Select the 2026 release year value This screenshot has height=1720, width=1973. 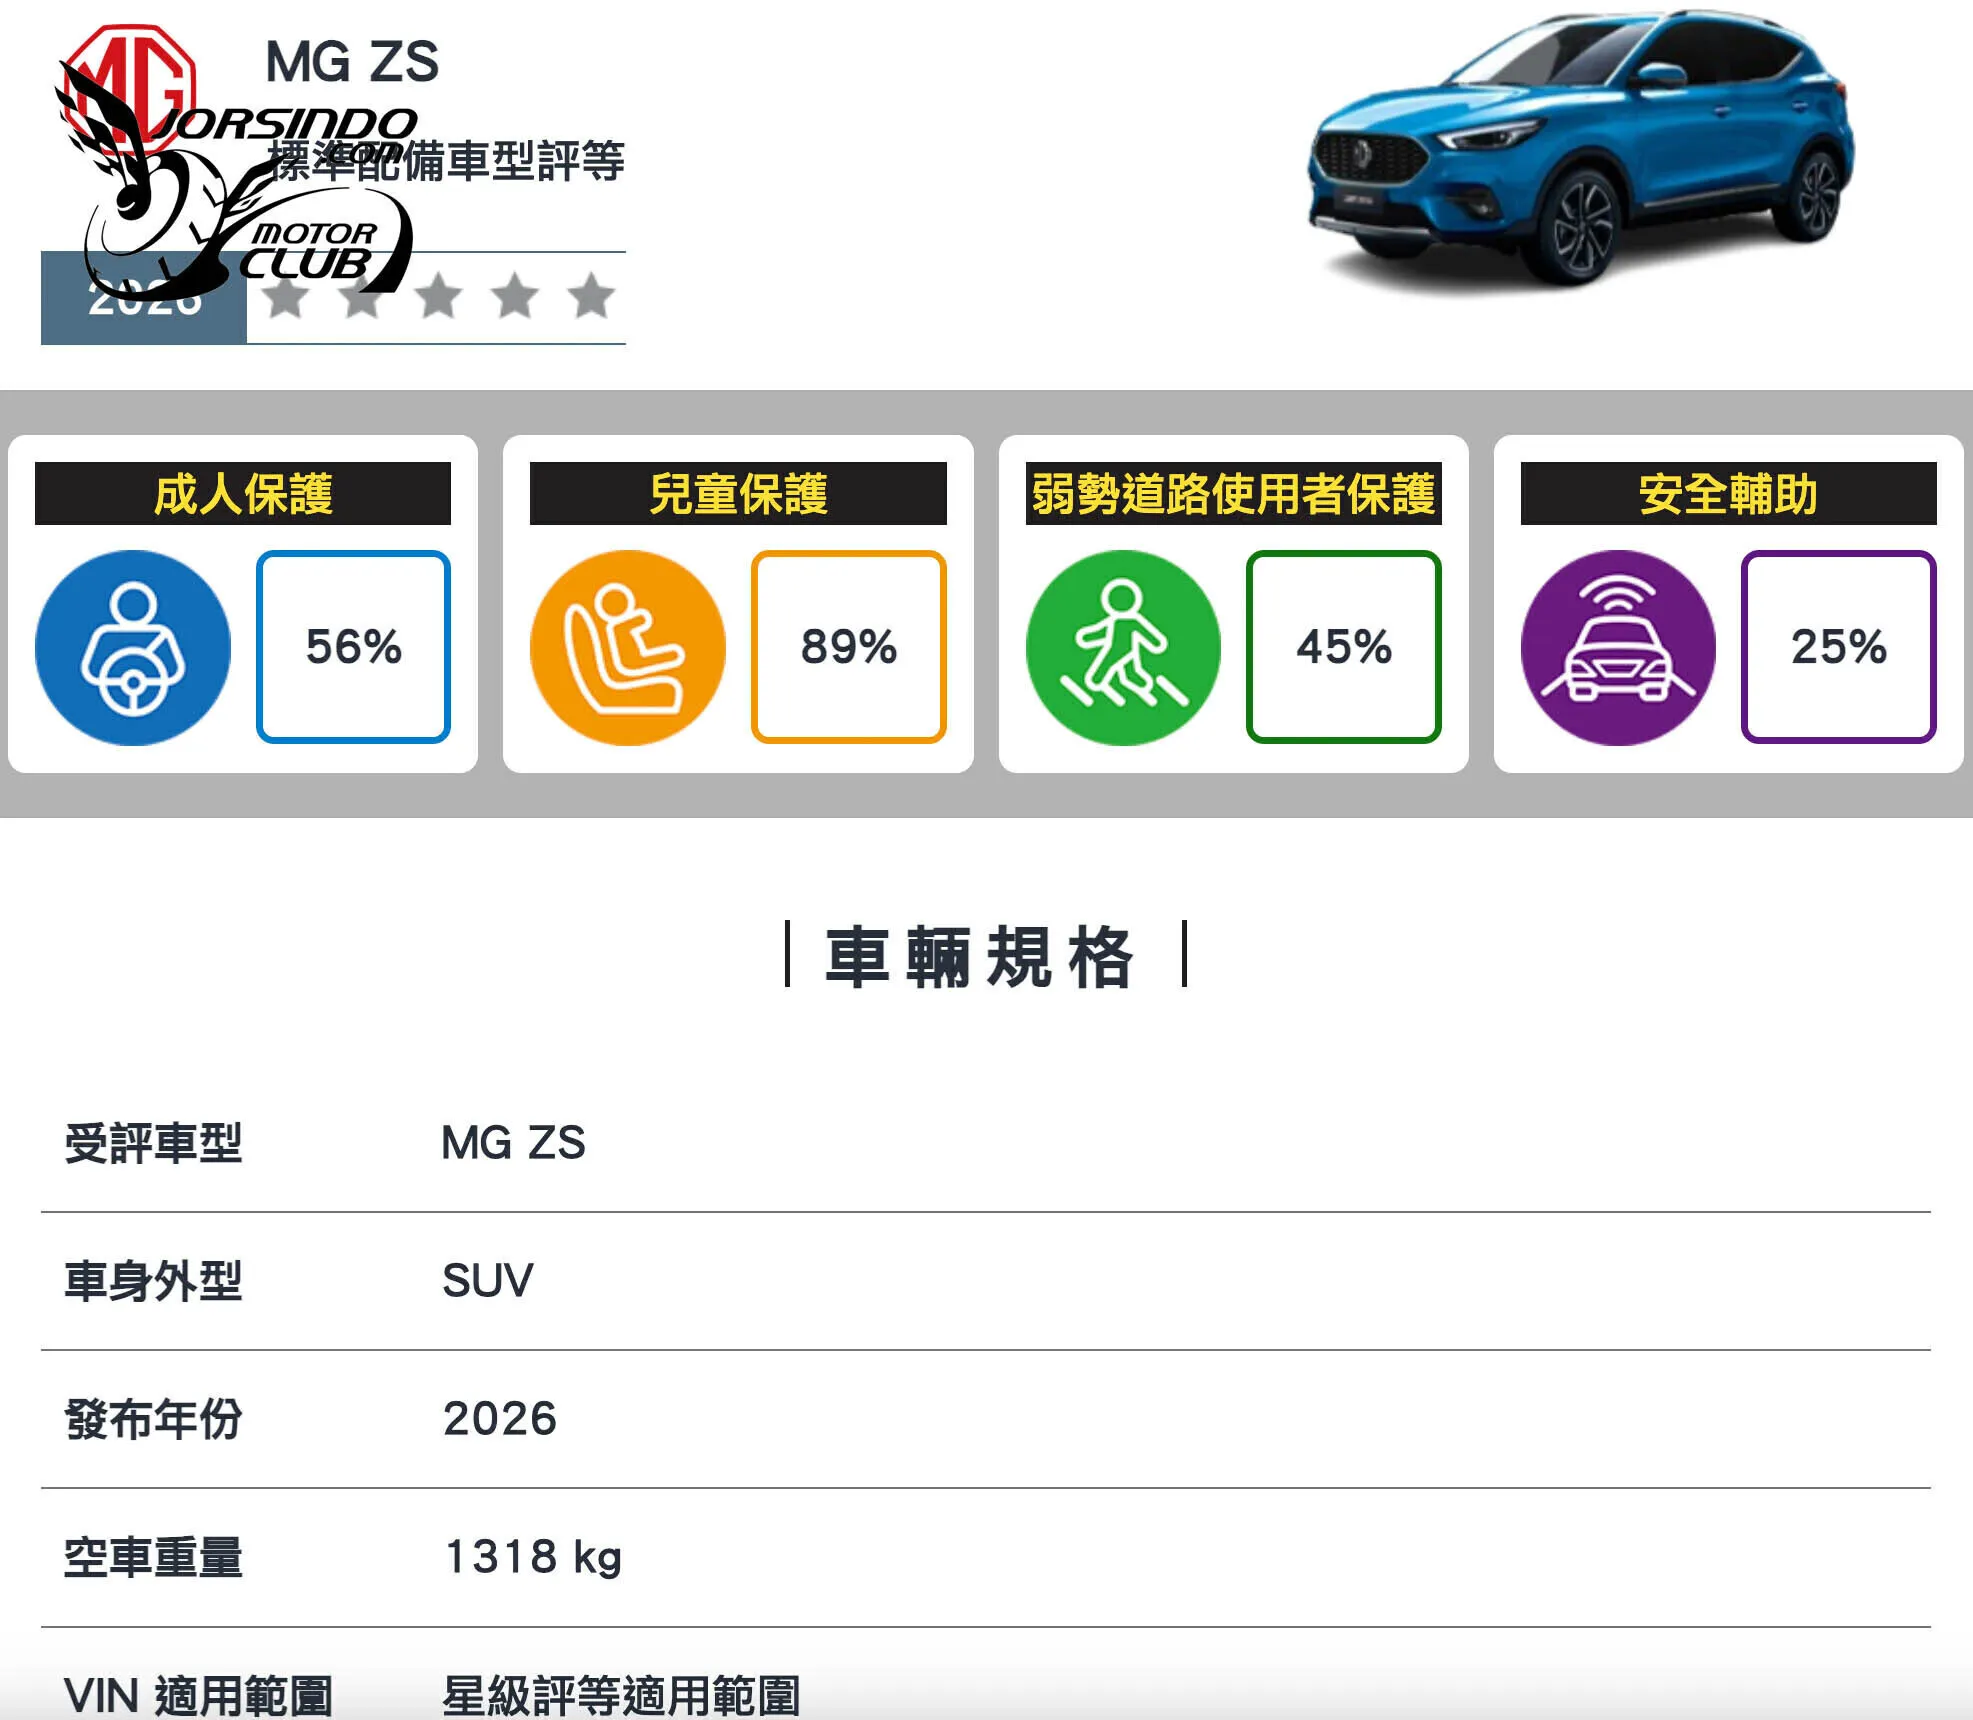(500, 1419)
